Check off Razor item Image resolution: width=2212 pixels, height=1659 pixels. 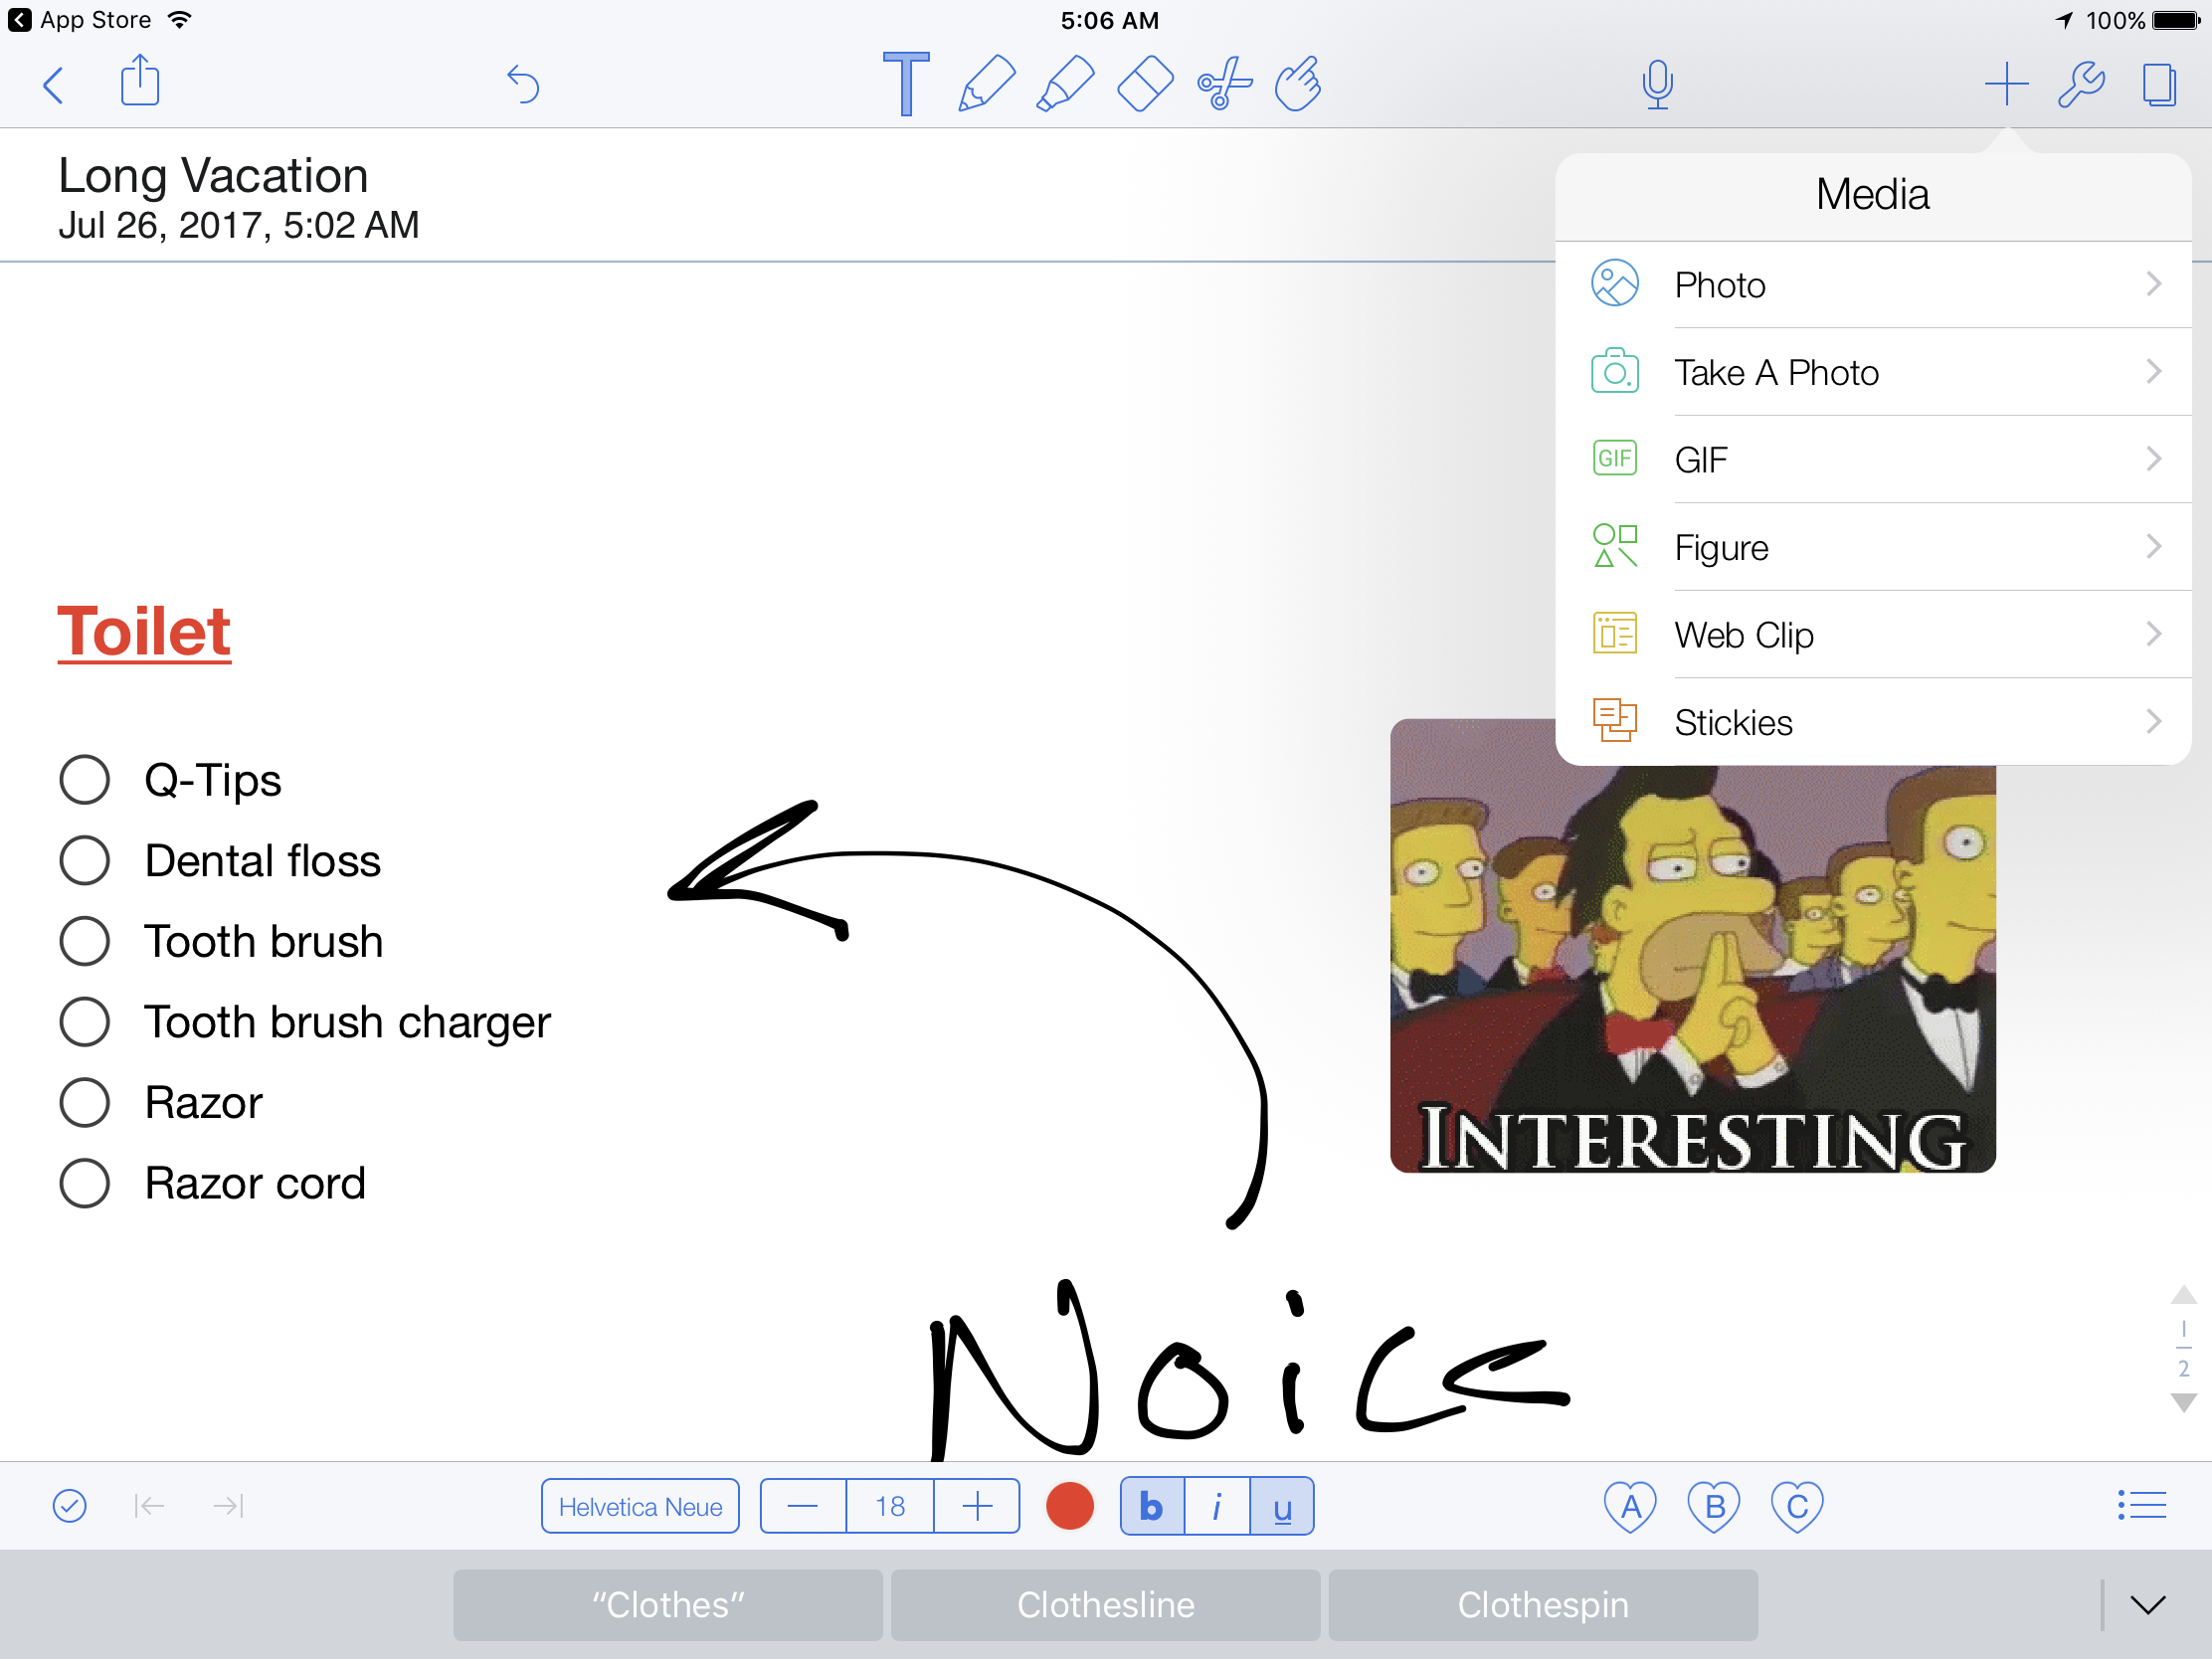85,1102
